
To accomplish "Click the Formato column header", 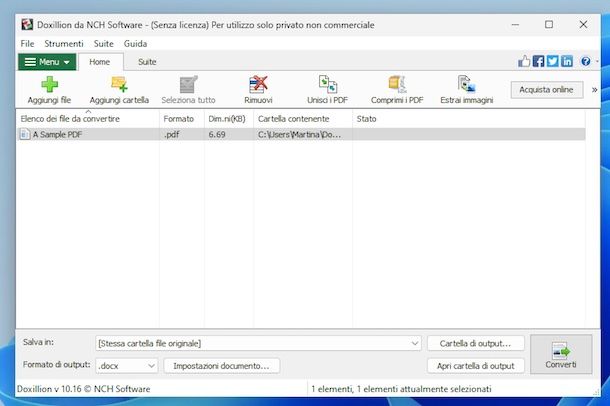I will pyautogui.click(x=182, y=119).
